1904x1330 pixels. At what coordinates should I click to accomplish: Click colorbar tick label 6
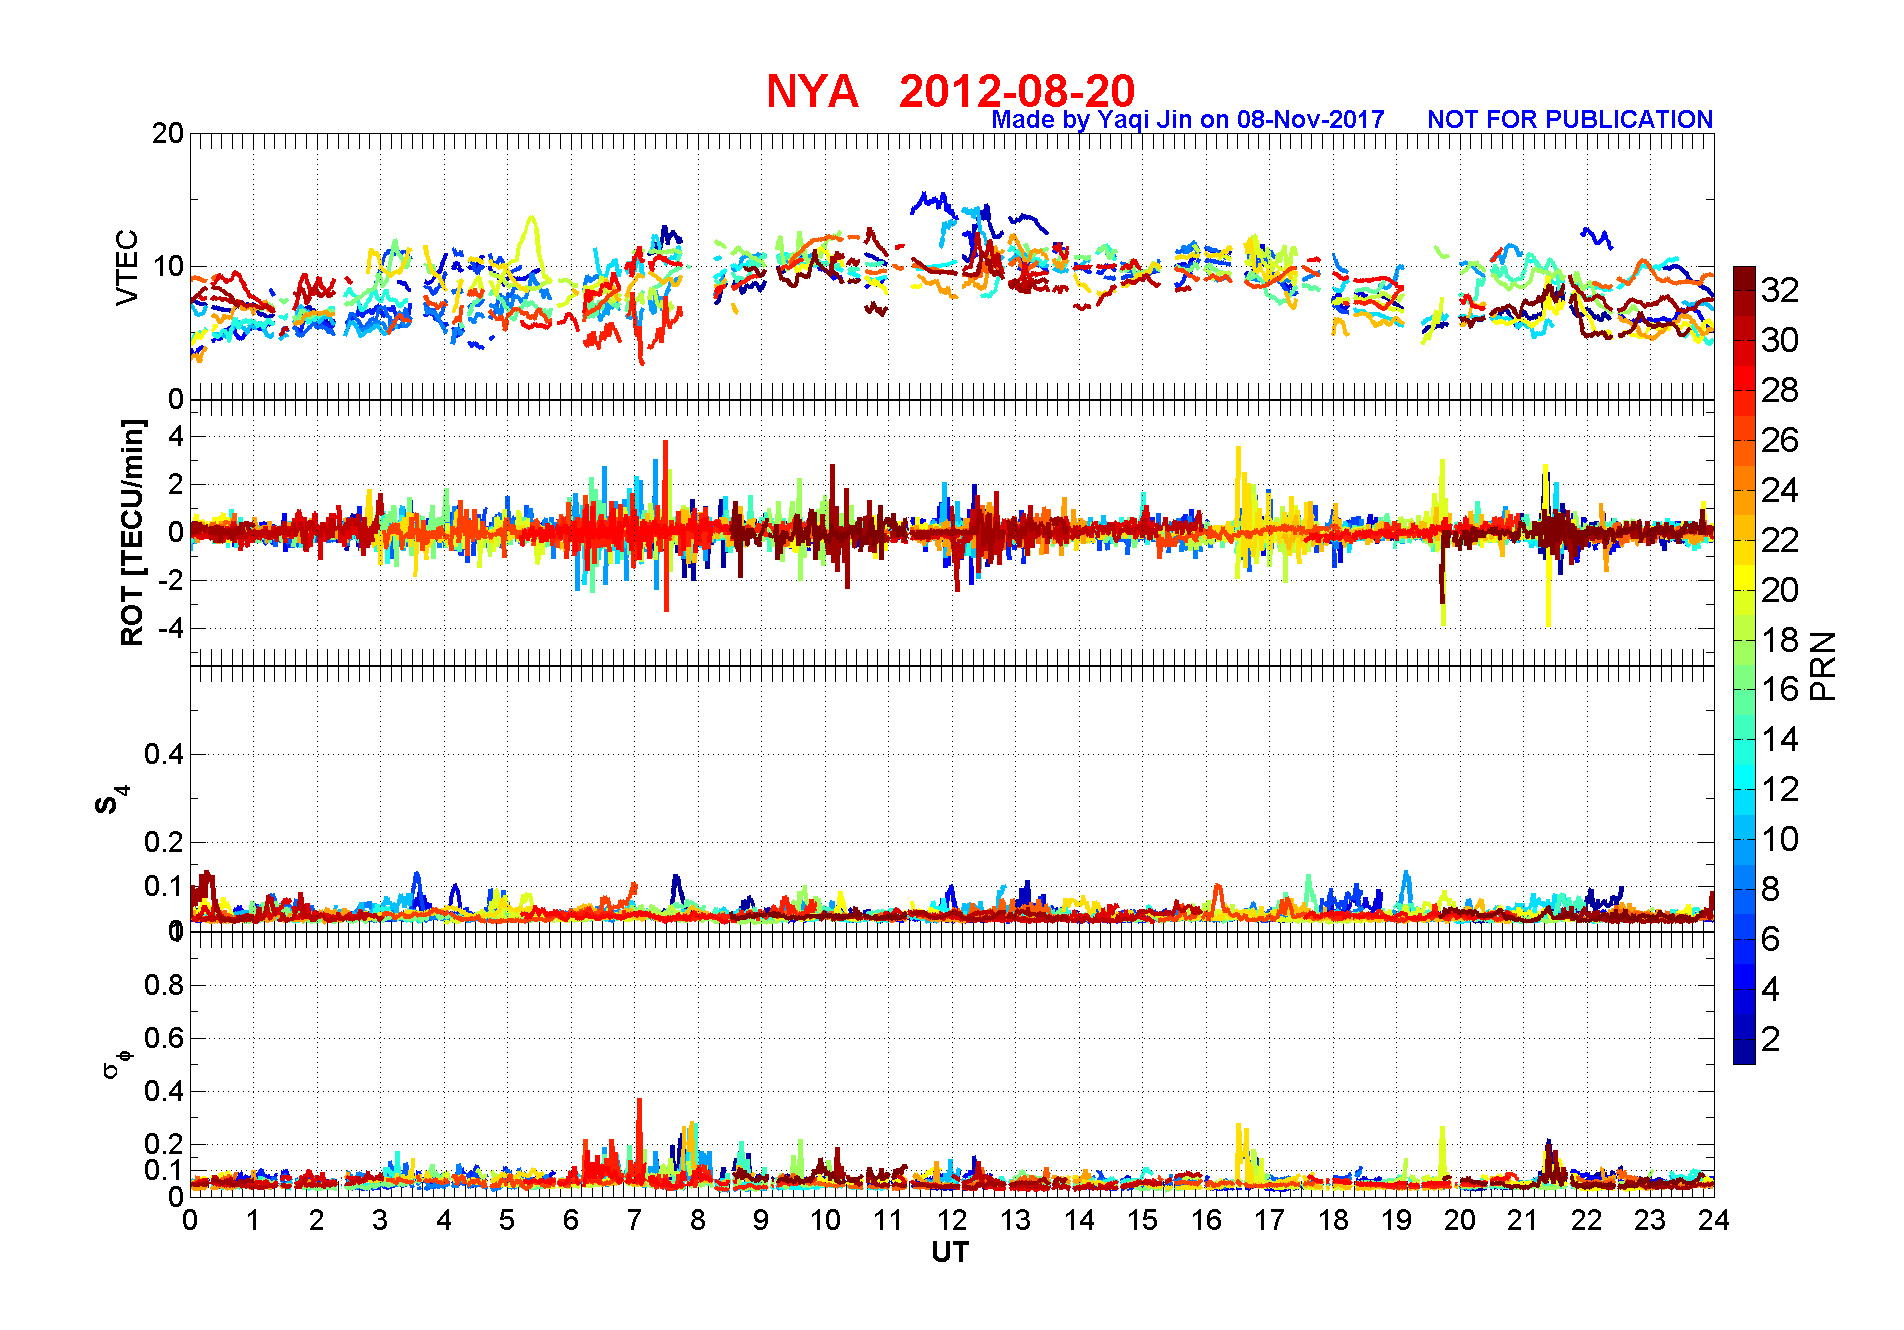[x=1771, y=939]
